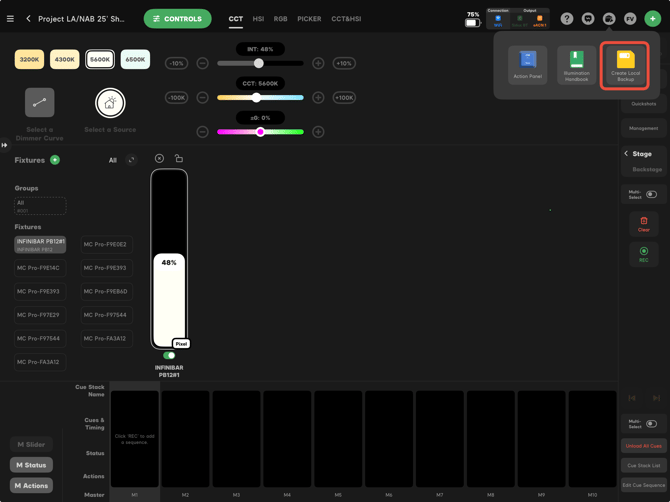Select a Dimmer Curve icon

click(x=39, y=103)
